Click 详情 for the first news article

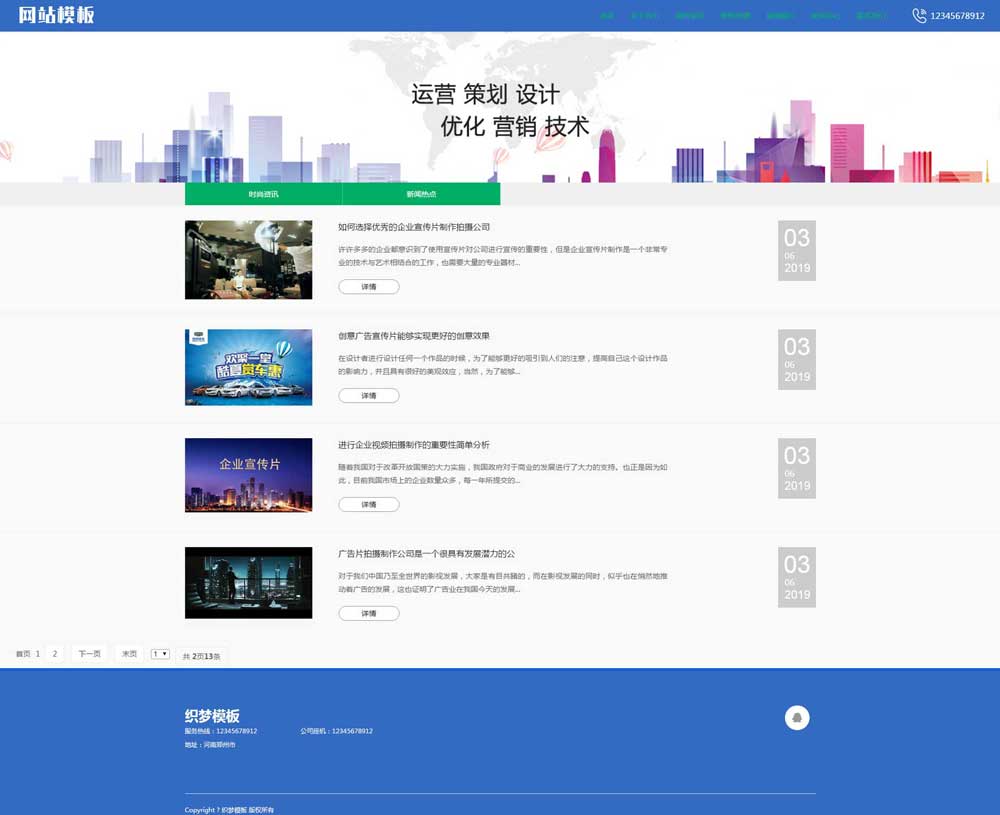click(x=369, y=287)
